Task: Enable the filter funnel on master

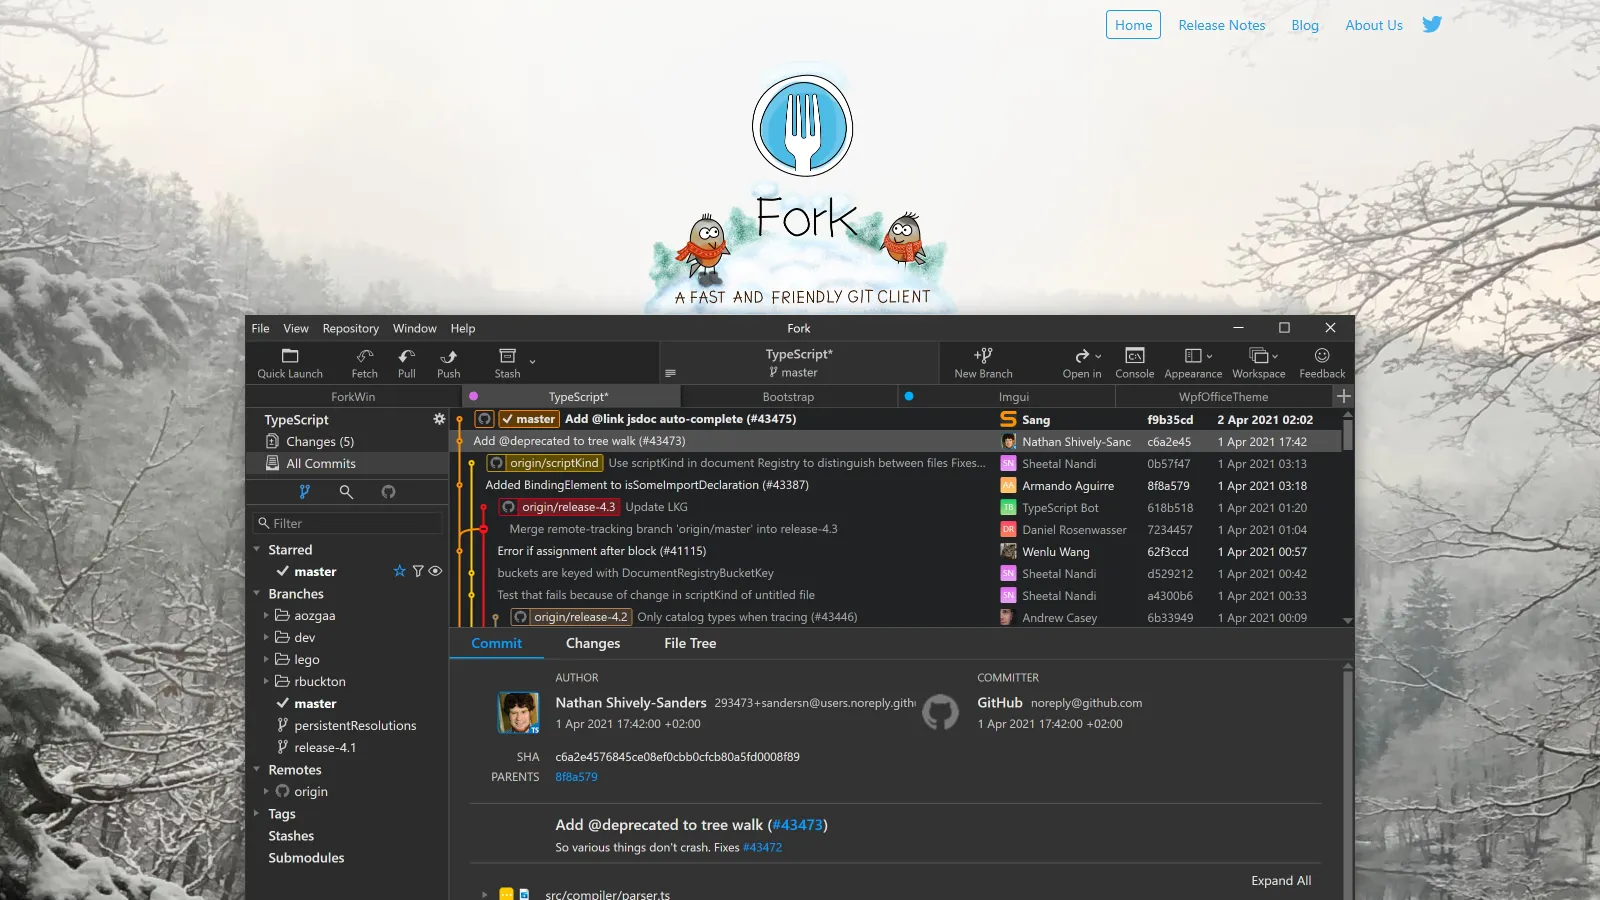Action: 417,571
